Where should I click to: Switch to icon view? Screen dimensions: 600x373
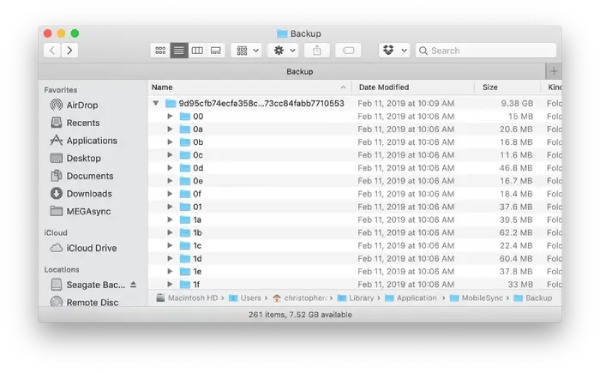(x=160, y=50)
